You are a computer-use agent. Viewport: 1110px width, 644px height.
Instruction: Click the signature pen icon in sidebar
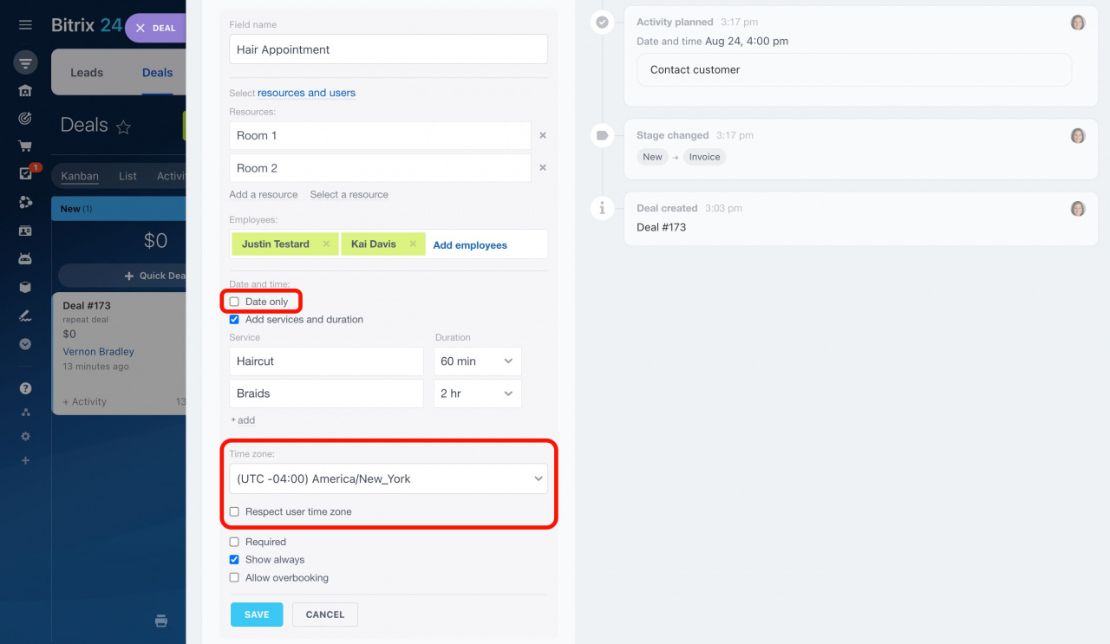tap(25, 316)
